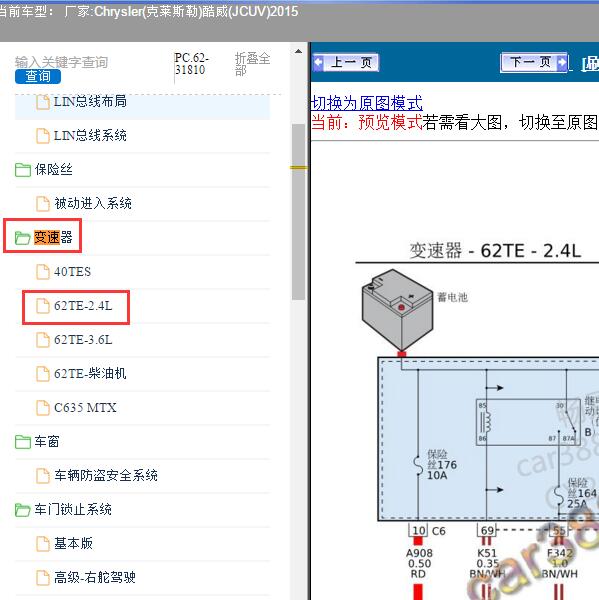This screenshot has height=600, width=599.
Task: Click page icon beside 62TE-3.6L
Action: pyautogui.click(x=43, y=340)
